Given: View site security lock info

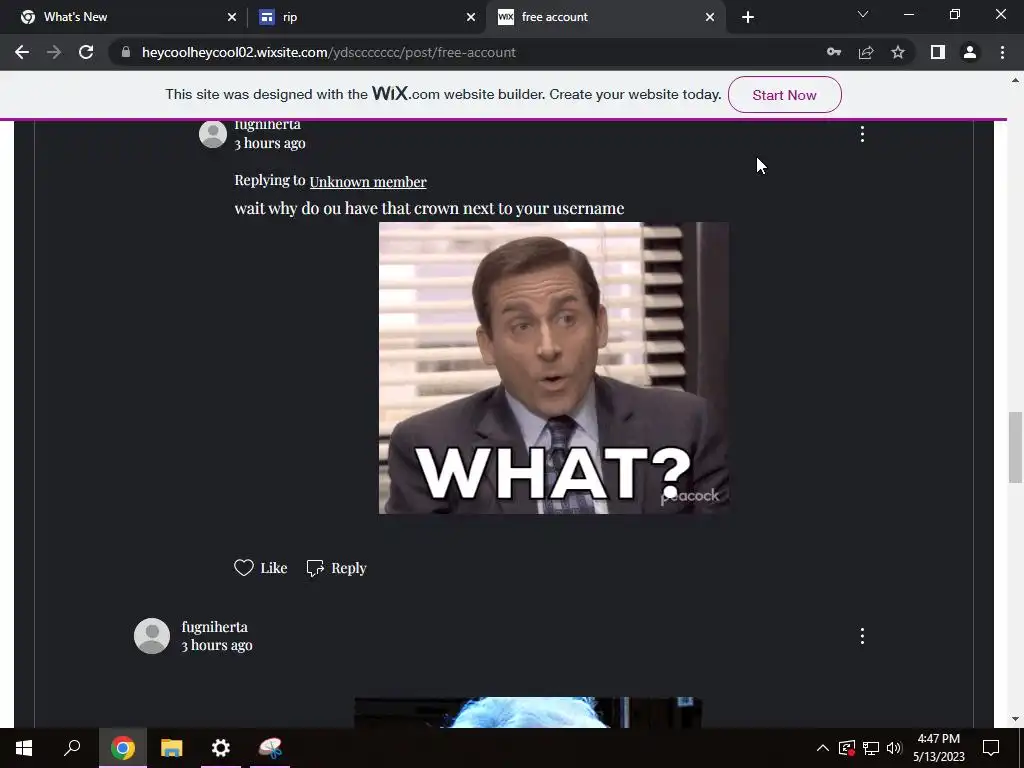Looking at the screenshot, I should click(x=126, y=52).
